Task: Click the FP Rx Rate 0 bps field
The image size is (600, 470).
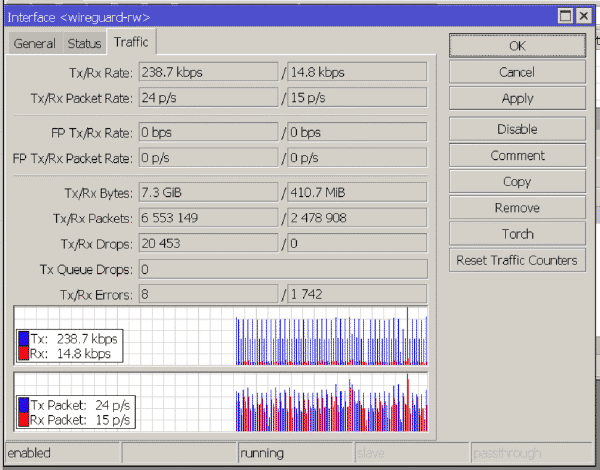Action: (357, 132)
